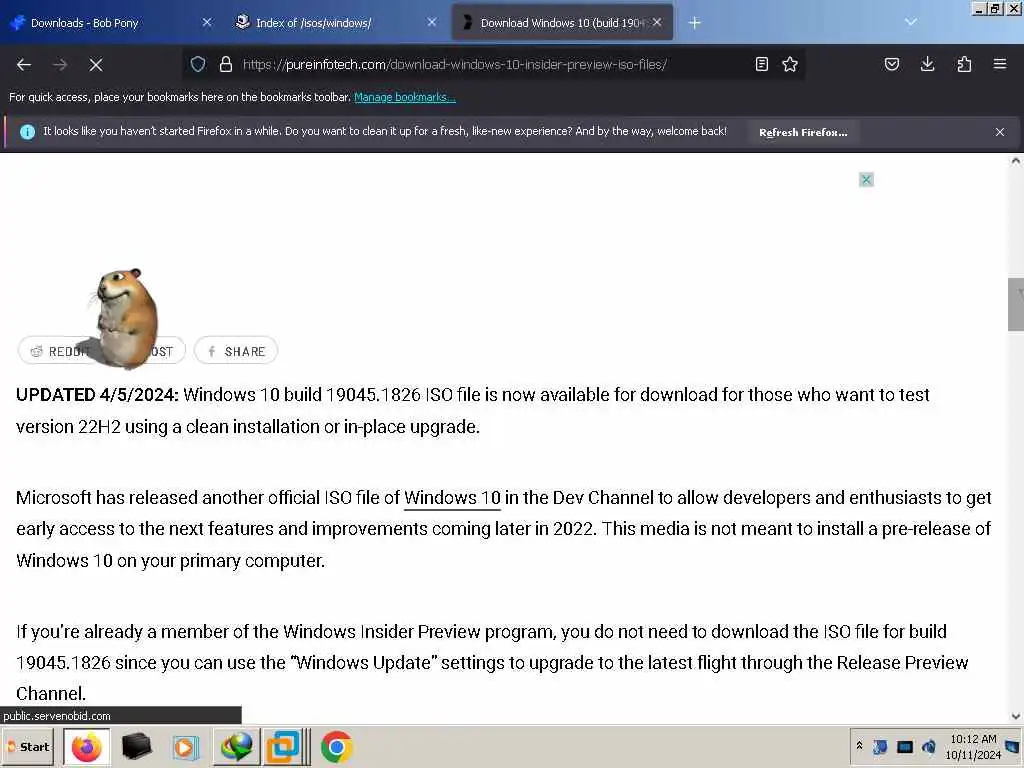This screenshot has width=1024, height=768.
Task: Open a new tab with plus
Action: [694, 23]
